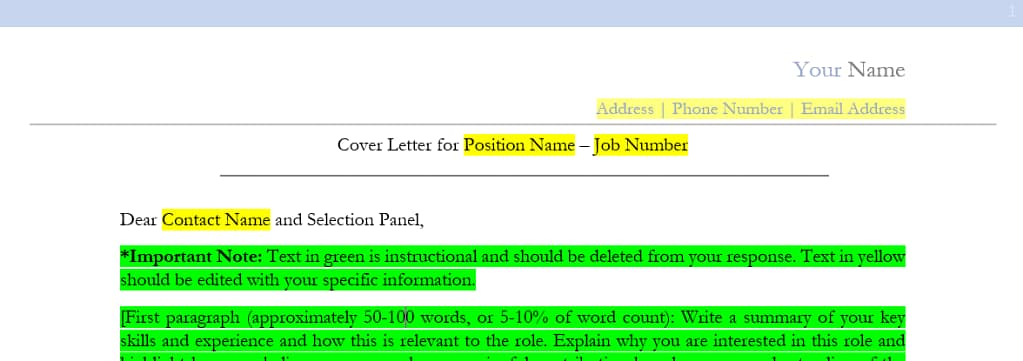Select the 'Phone Number' placeholder text
The height and width of the screenshot is (361, 1023).
(727, 108)
